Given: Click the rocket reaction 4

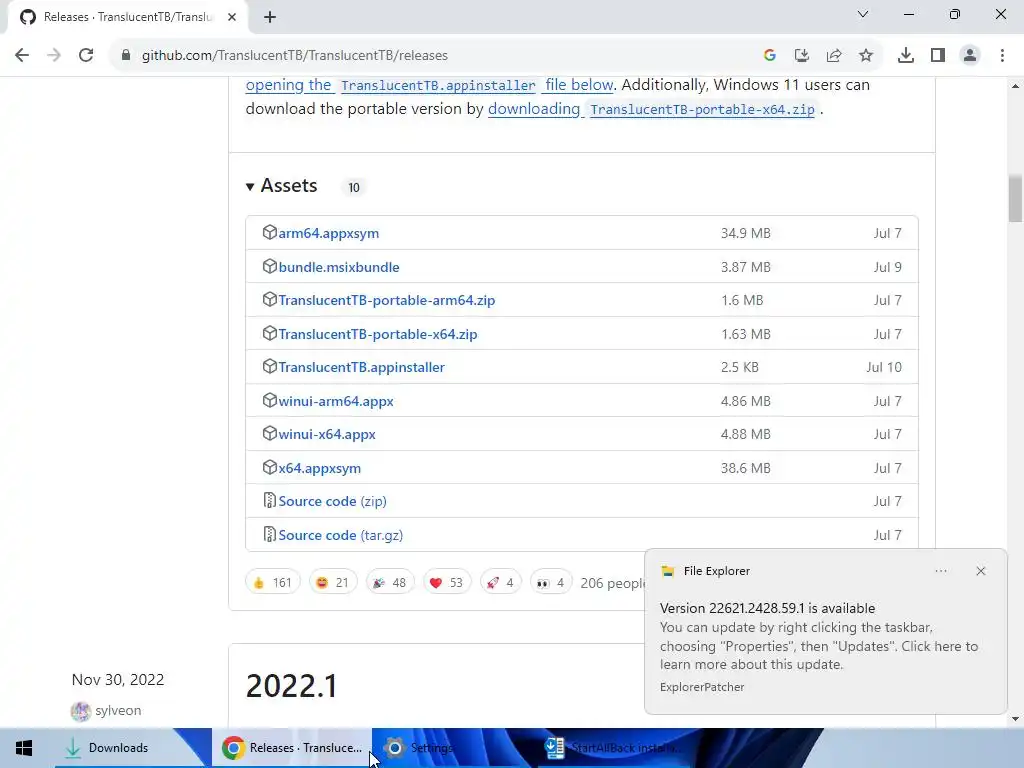Looking at the screenshot, I should coord(500,582).
